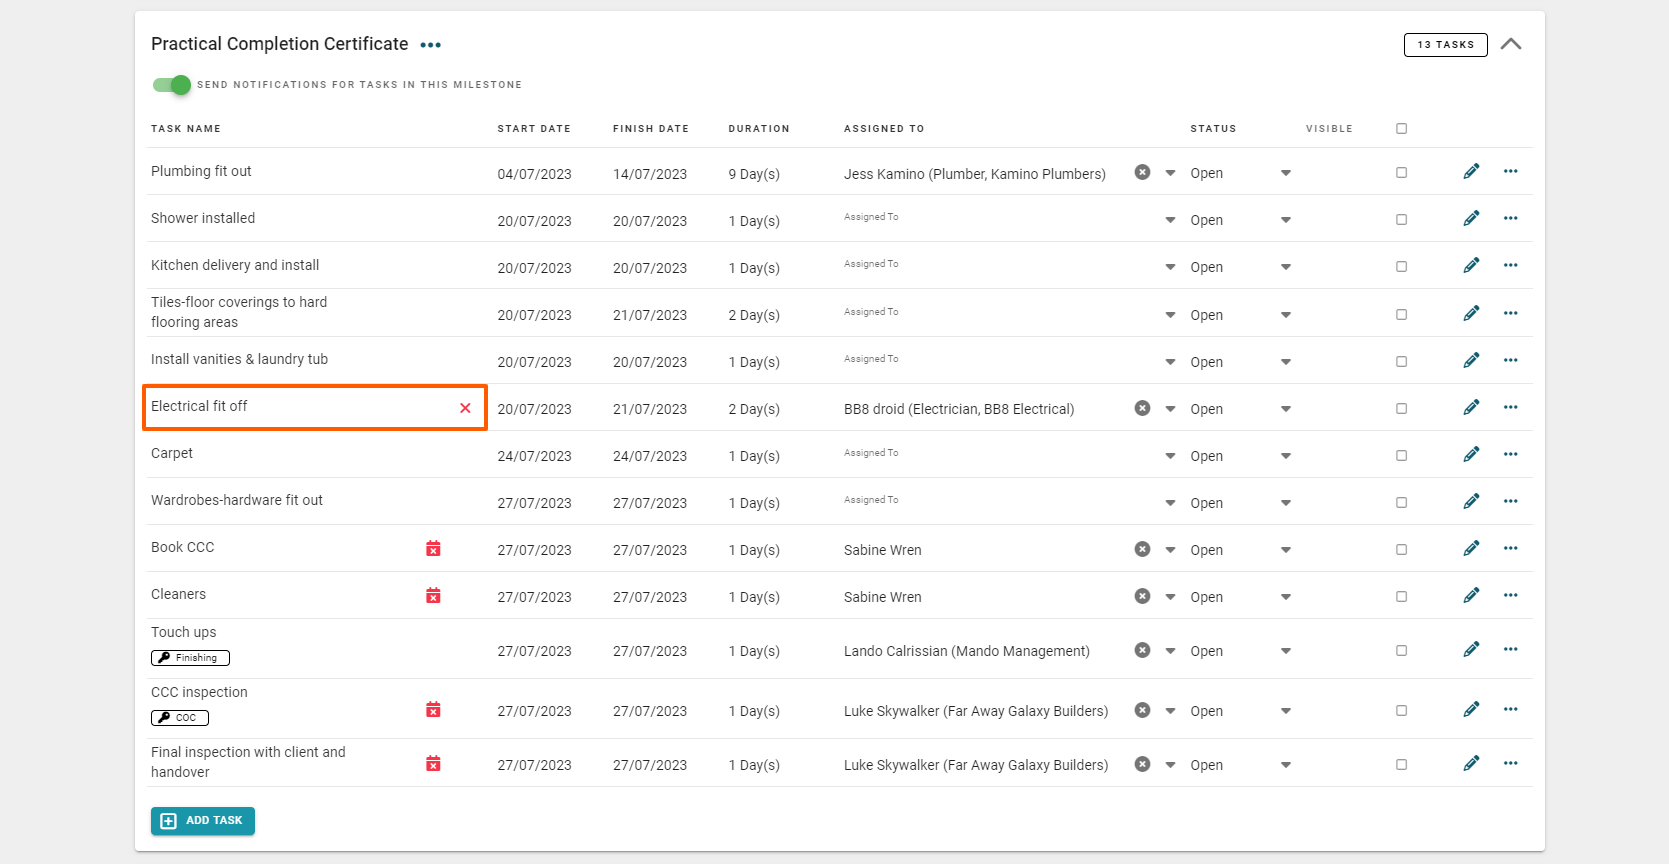Click the Wardrobes-hardware fit out task name

click(x=237, y=501)
